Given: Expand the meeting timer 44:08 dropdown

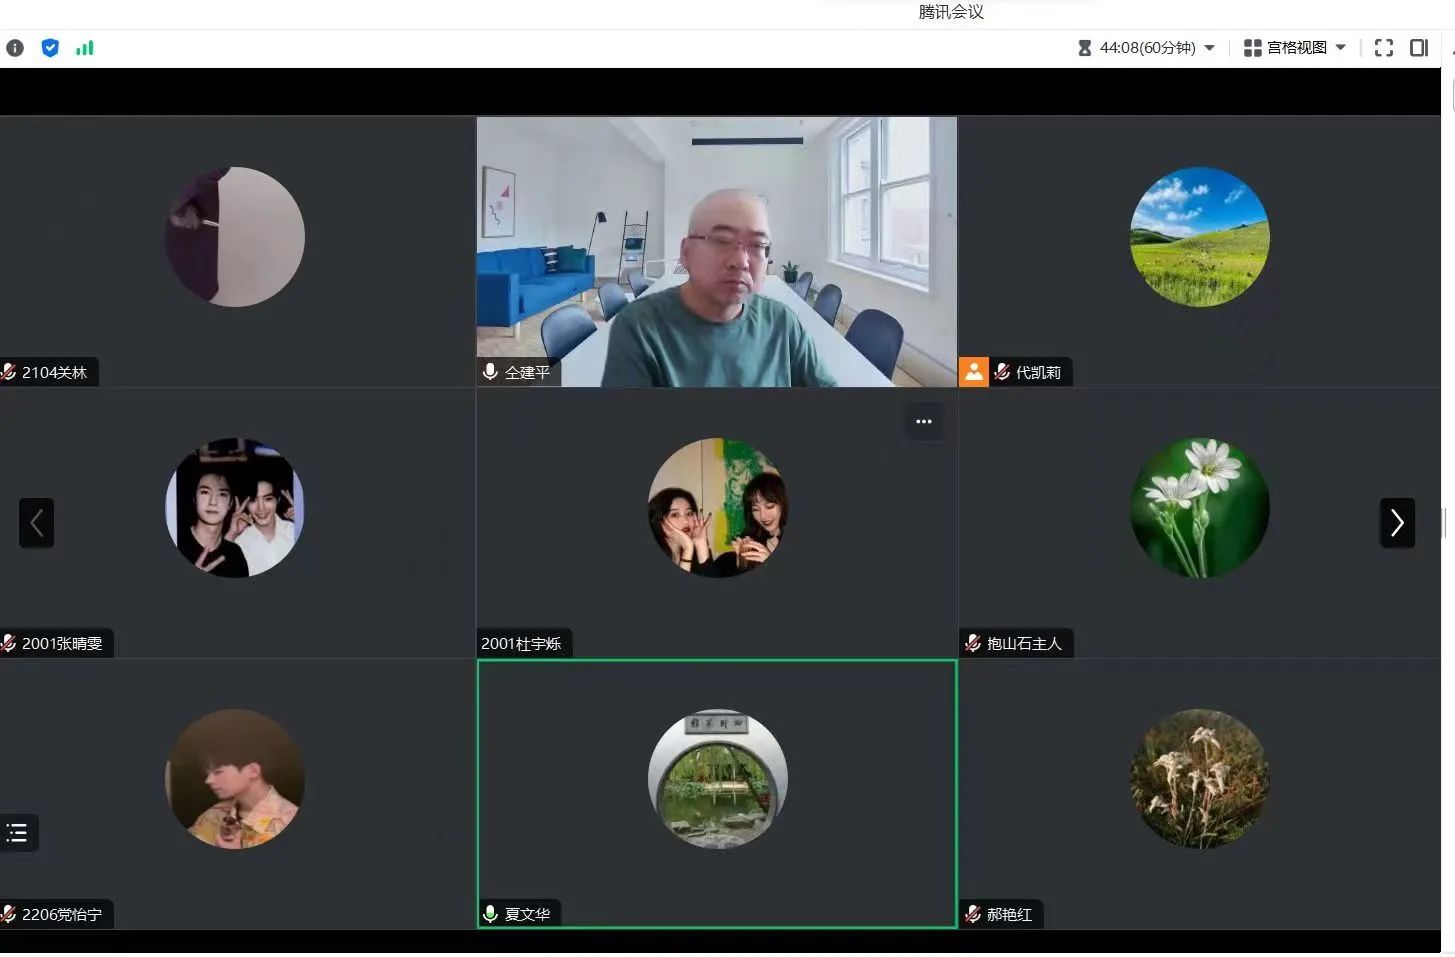Looking at the screenshot, I should 1146,48.
